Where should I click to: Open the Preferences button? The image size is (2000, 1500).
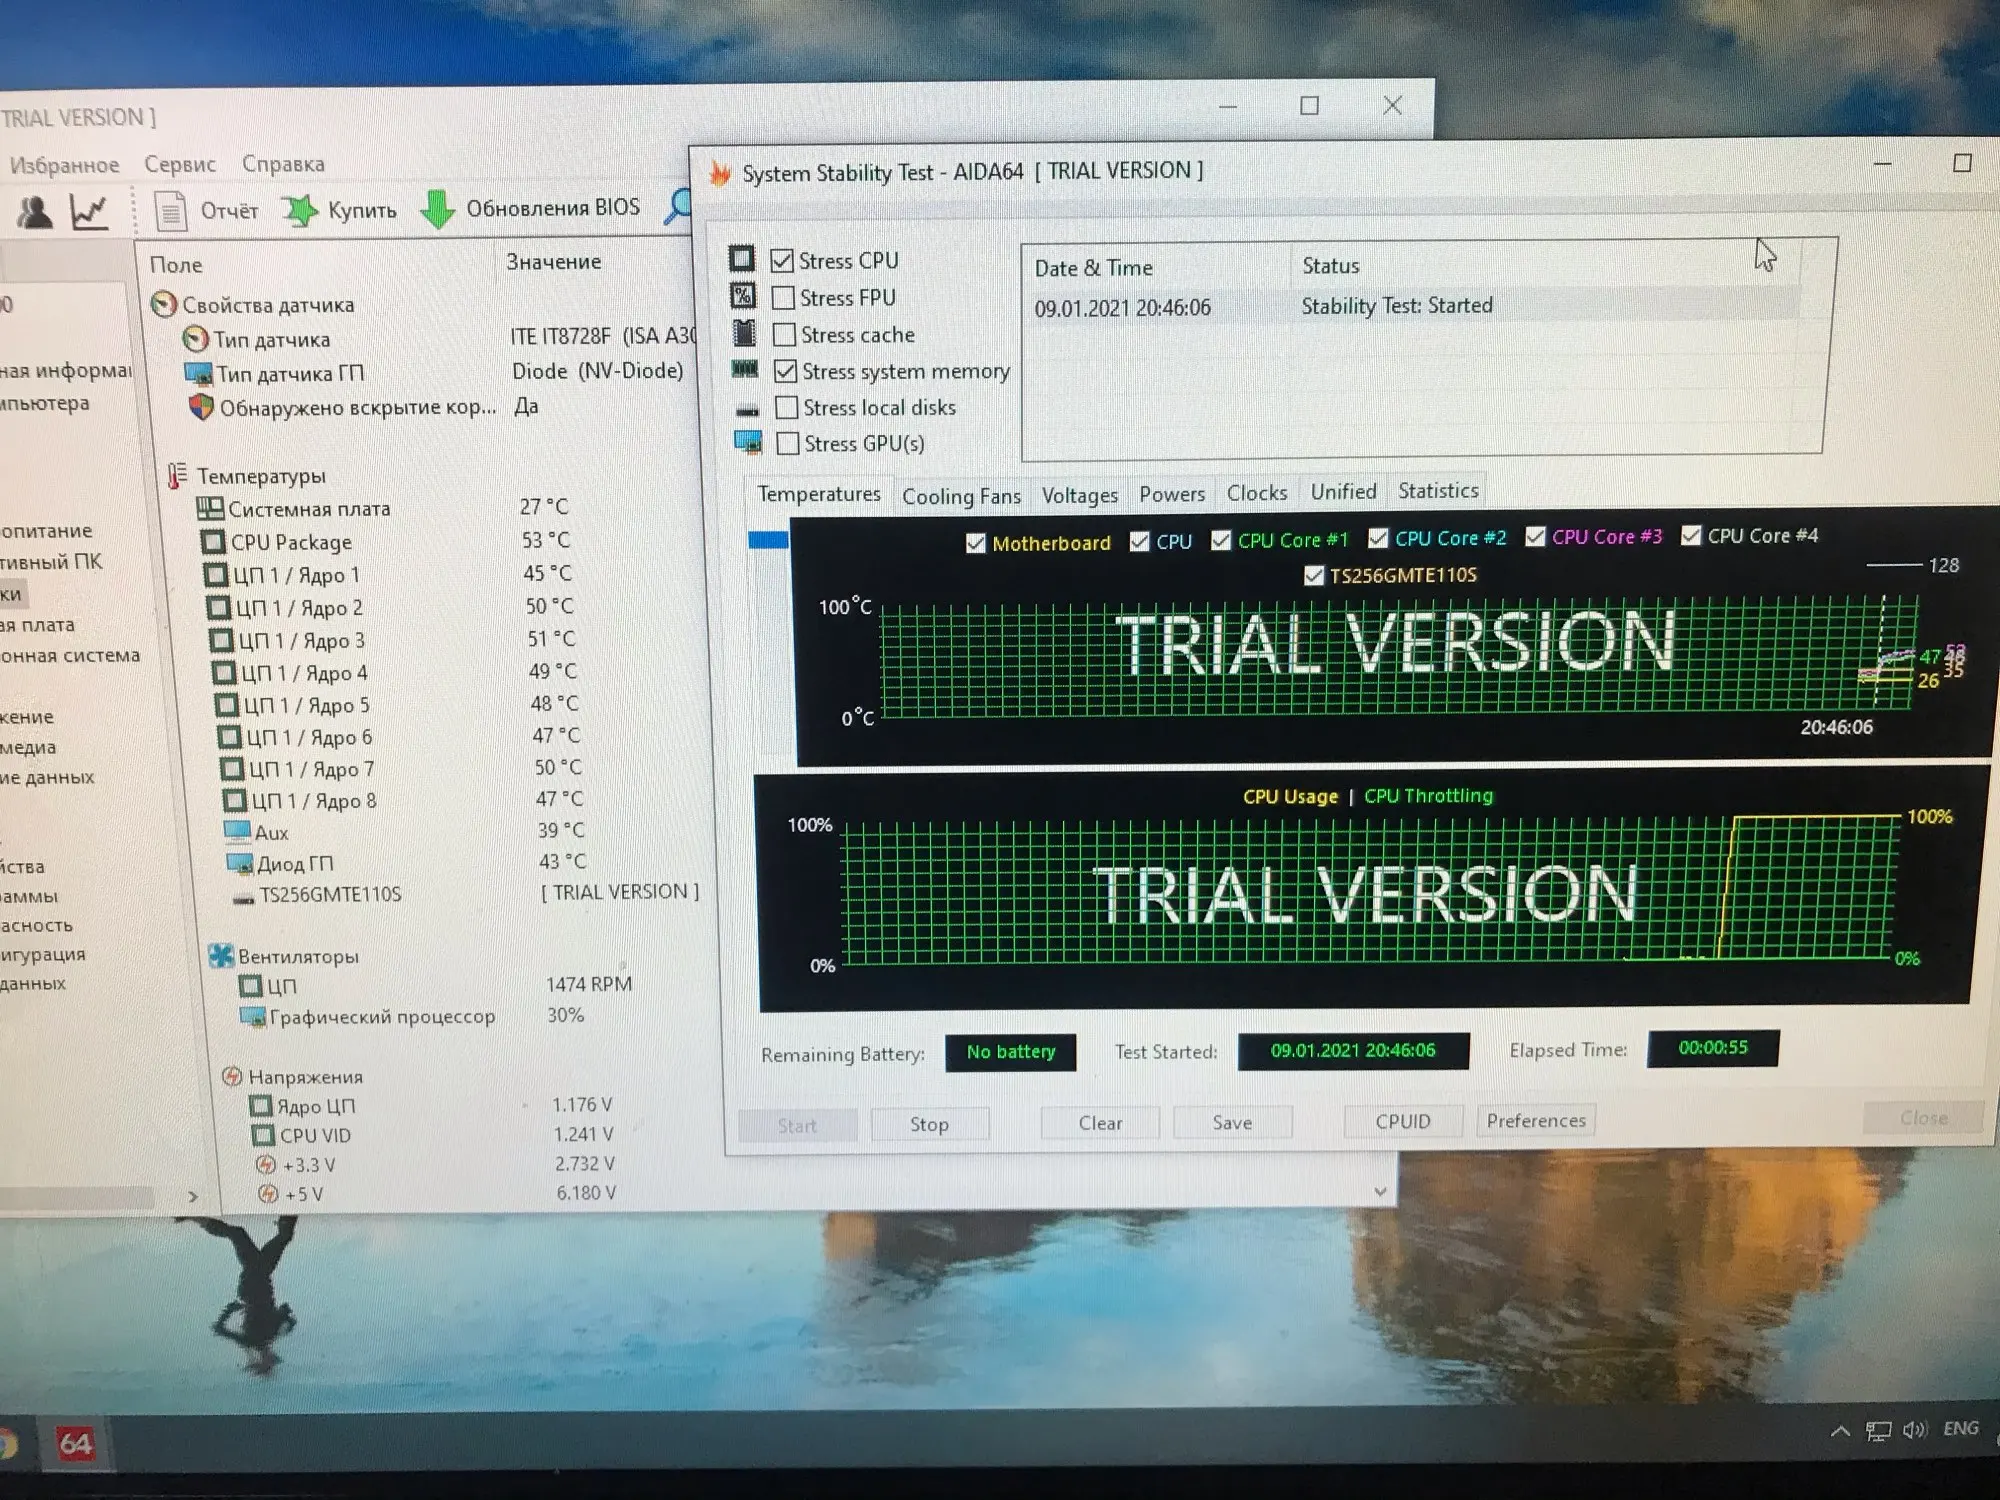tap(1535, 1120)
